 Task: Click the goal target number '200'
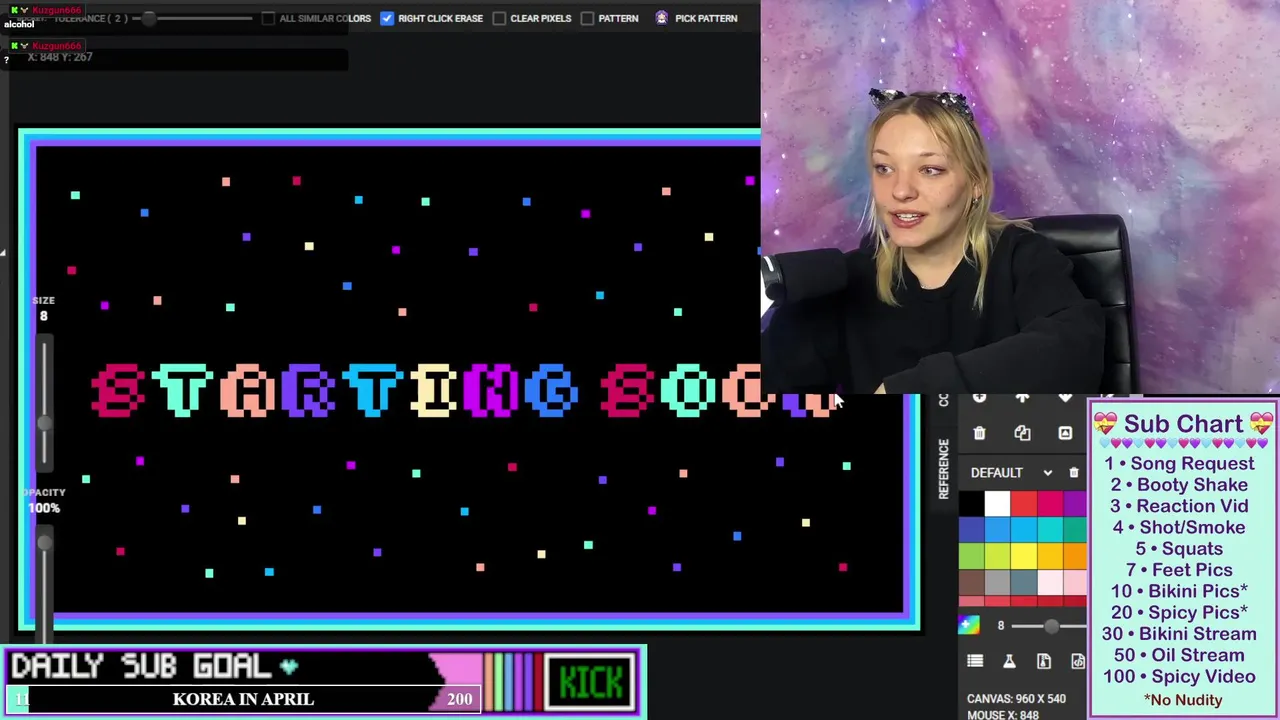(460, 699)
